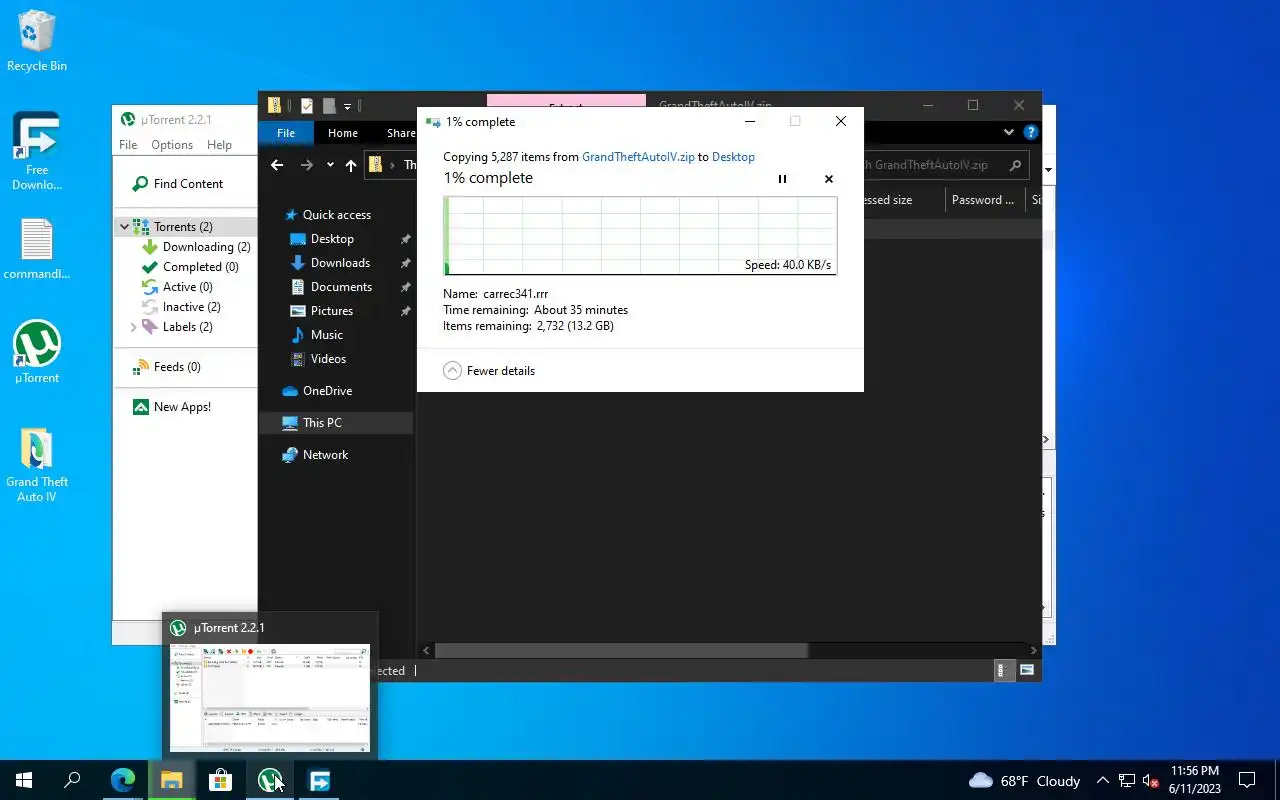Screen dimensions: 1280x800
Task: Select Quick access in navigation pane
Action: [x=336, y=215]
